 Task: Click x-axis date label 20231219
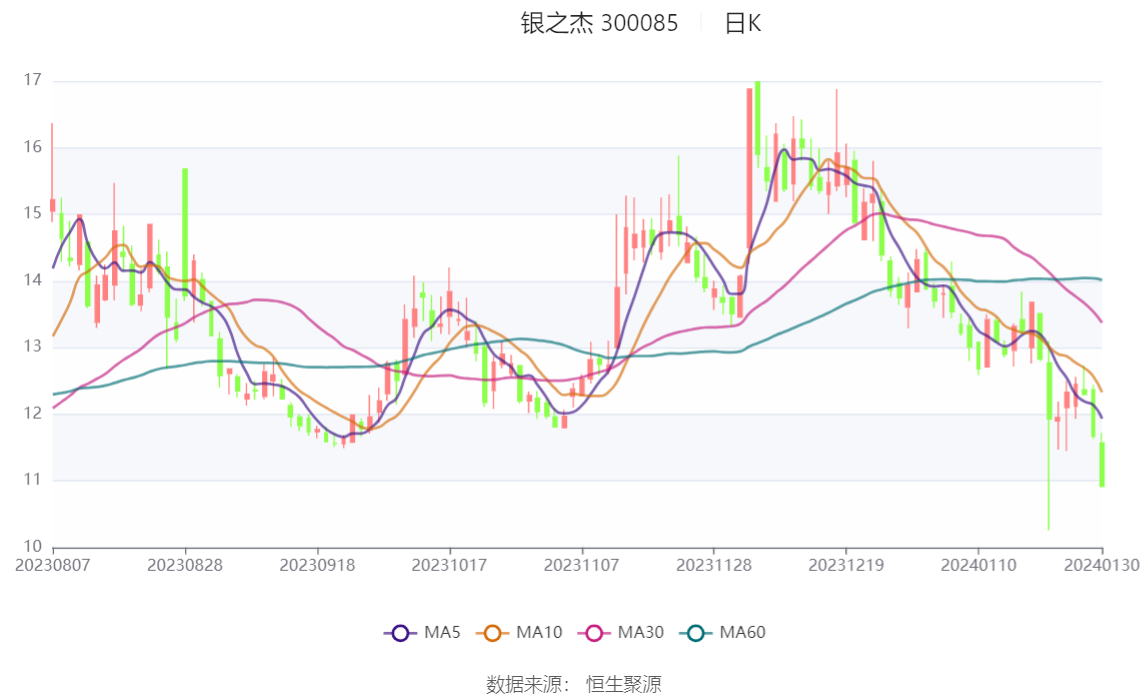click(846, 565)
